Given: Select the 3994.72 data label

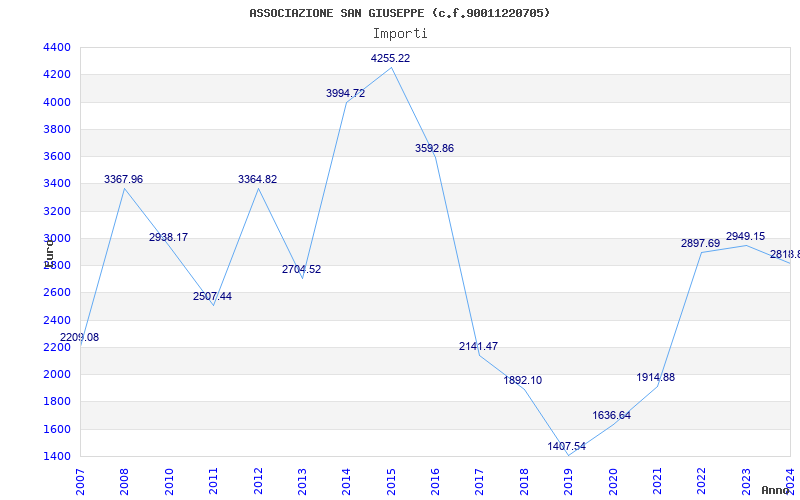Looking at the screenshot, I should (345, 93).
